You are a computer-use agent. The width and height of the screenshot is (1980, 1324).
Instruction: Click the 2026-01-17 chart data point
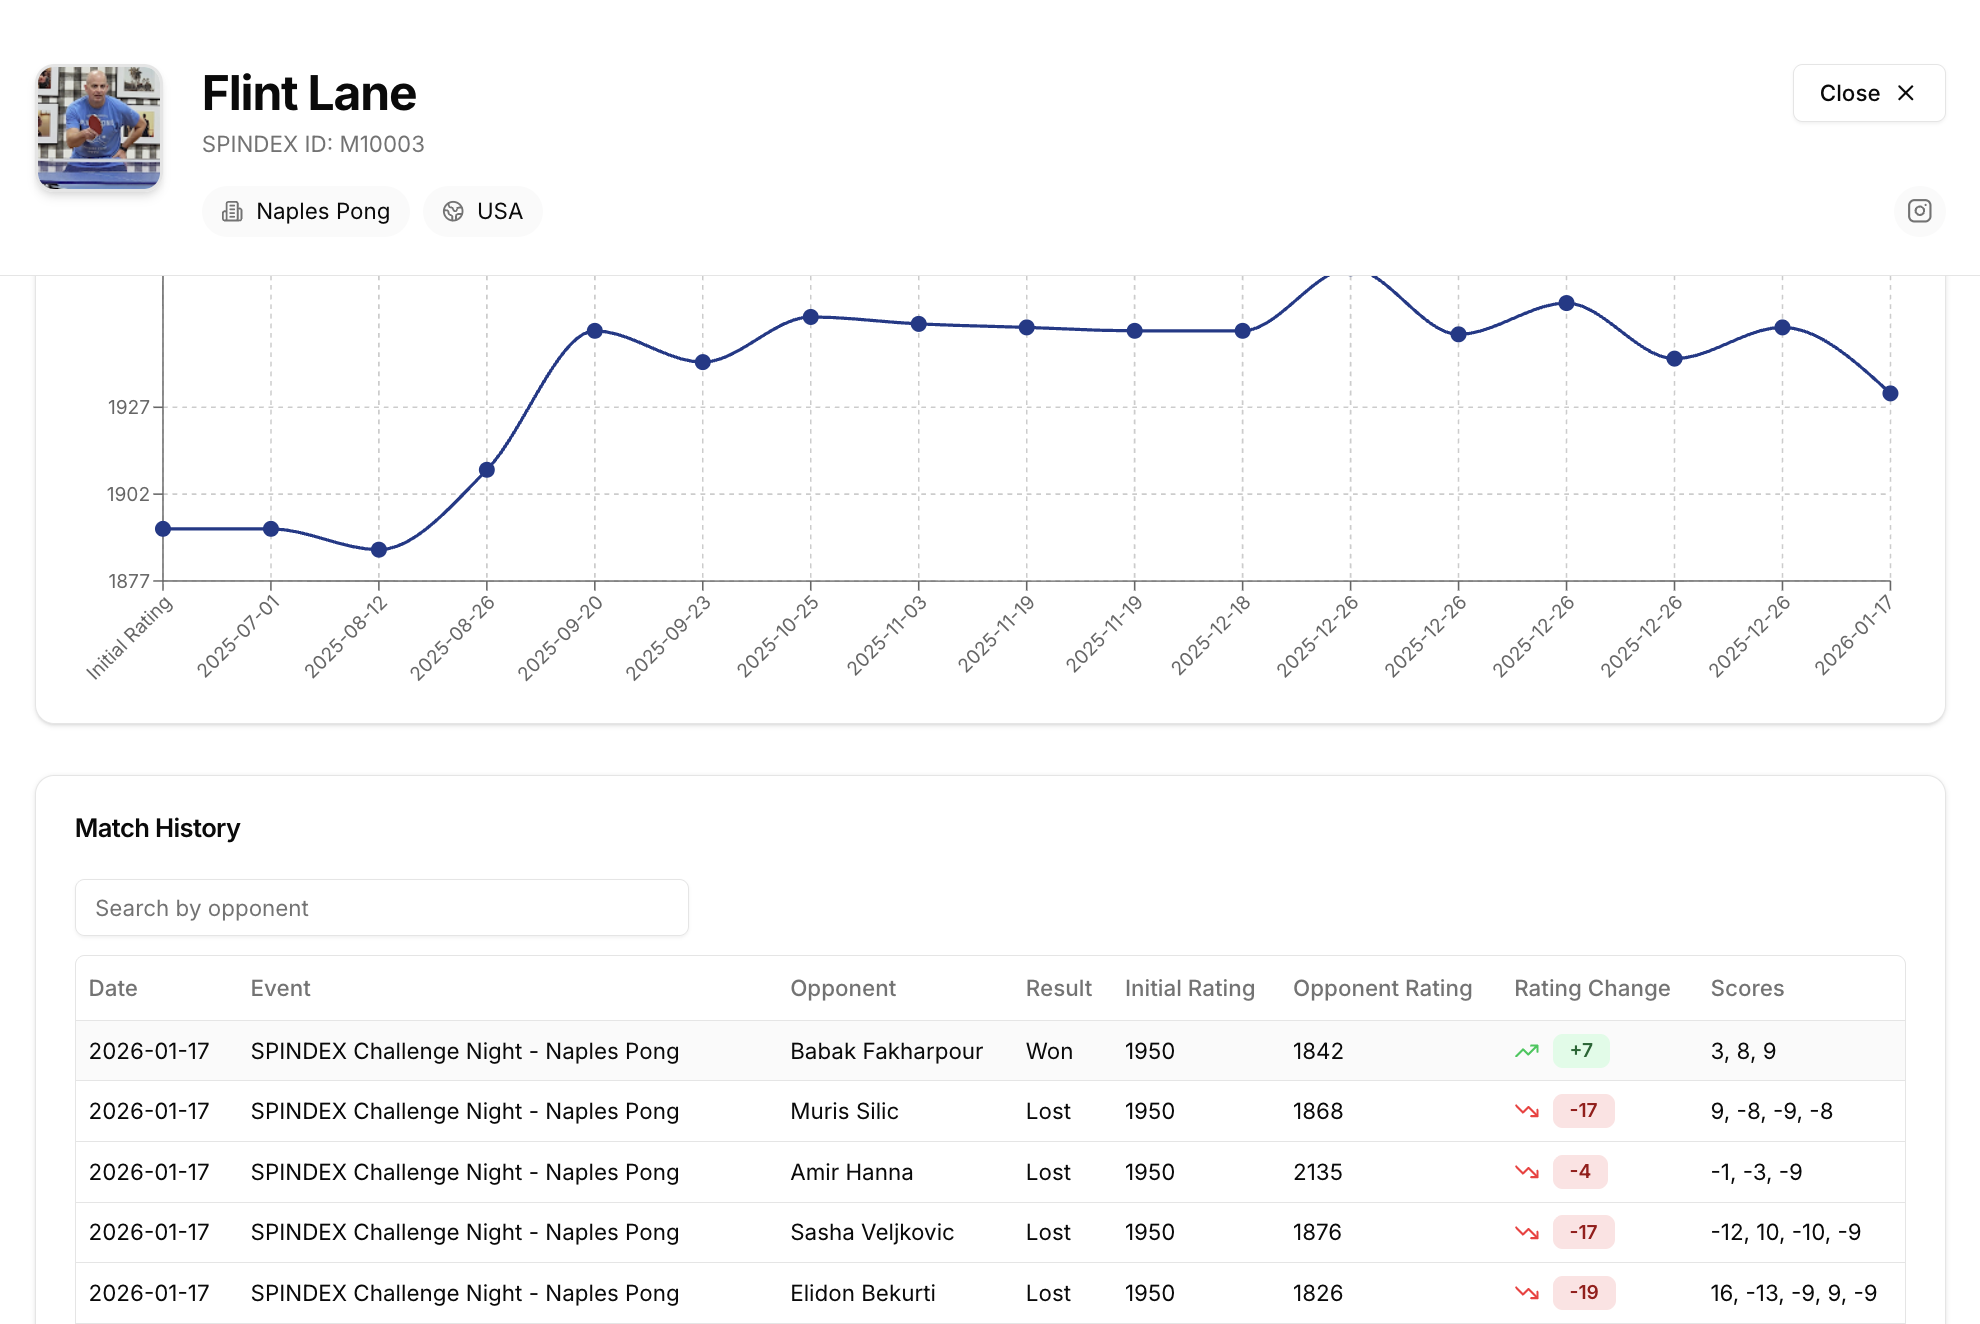pyautogui.click(x=1890, y=394)
